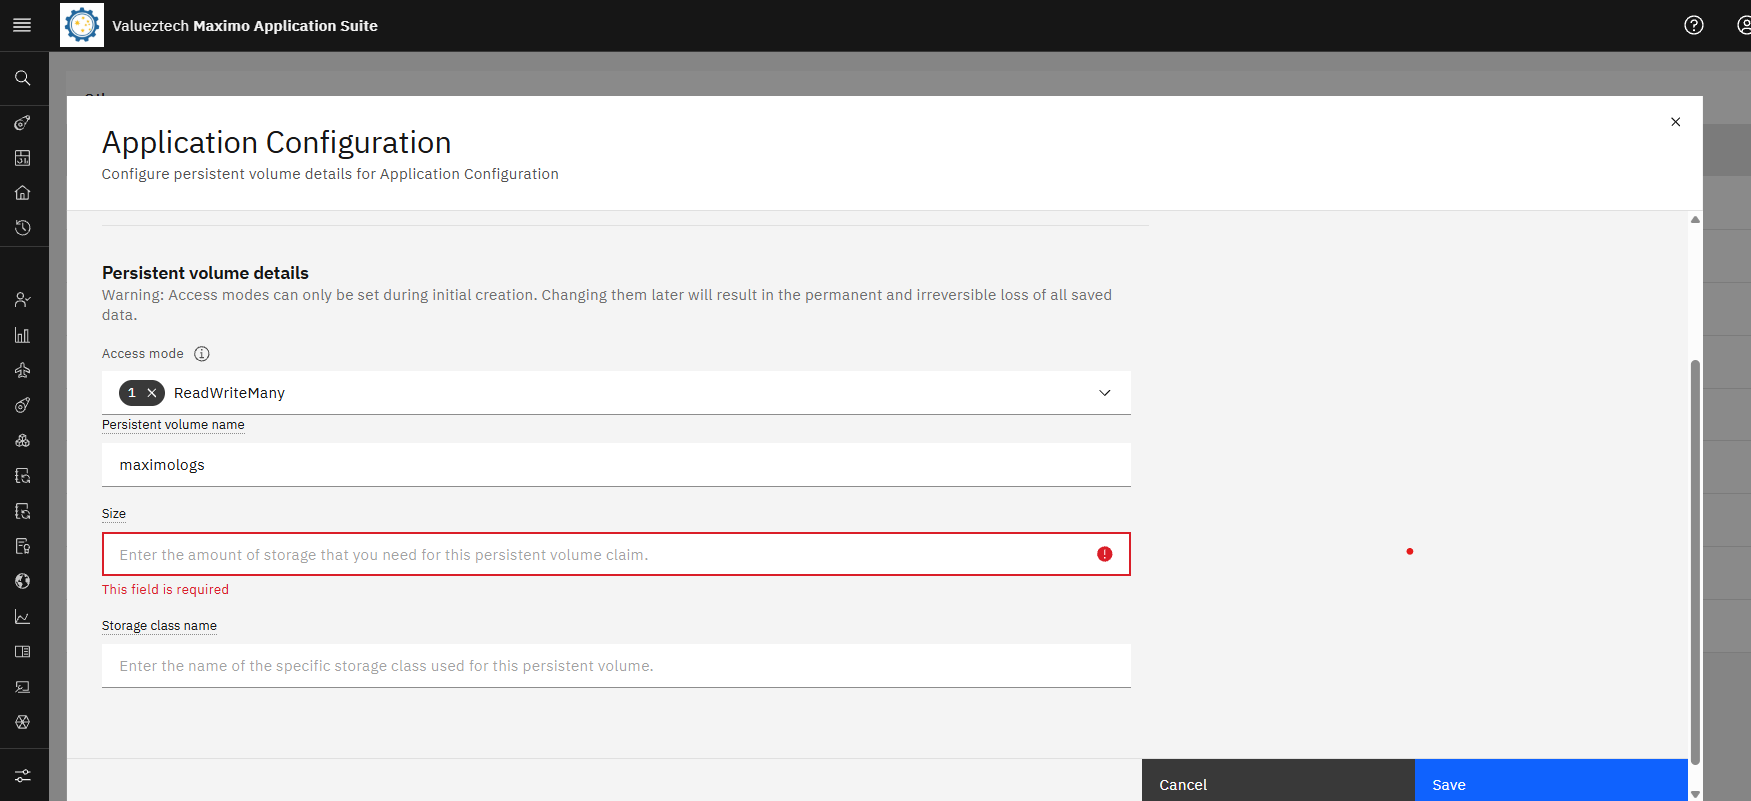The height and width of the screenshot is (801, 1751).
Task: Click the Persistent volume name field
Action: tap(616, 465)
